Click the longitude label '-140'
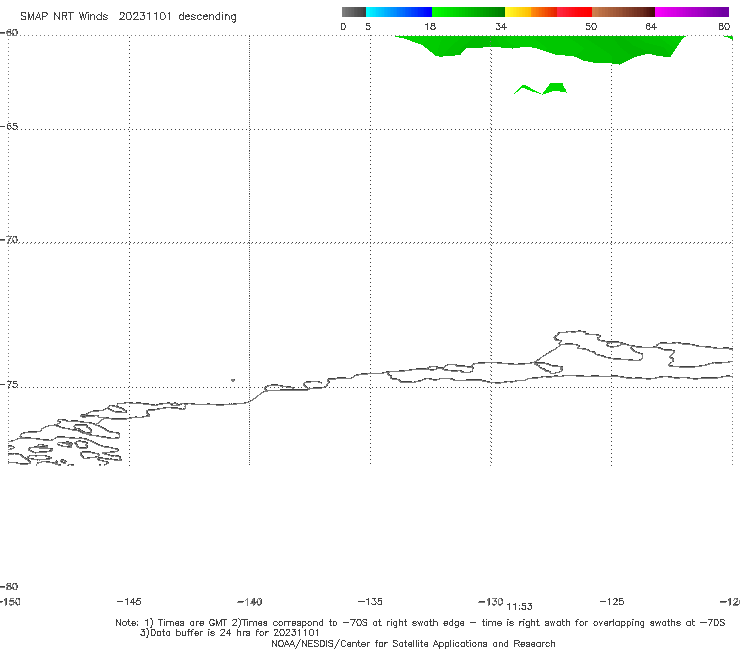Screen dimensions: 740x650 [x=250, y=602]
